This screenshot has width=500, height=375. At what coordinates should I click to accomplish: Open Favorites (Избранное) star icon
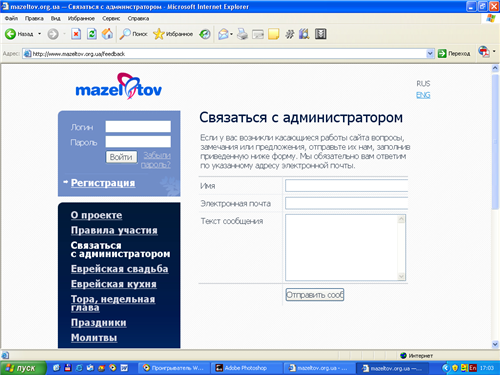coord(159,34)
